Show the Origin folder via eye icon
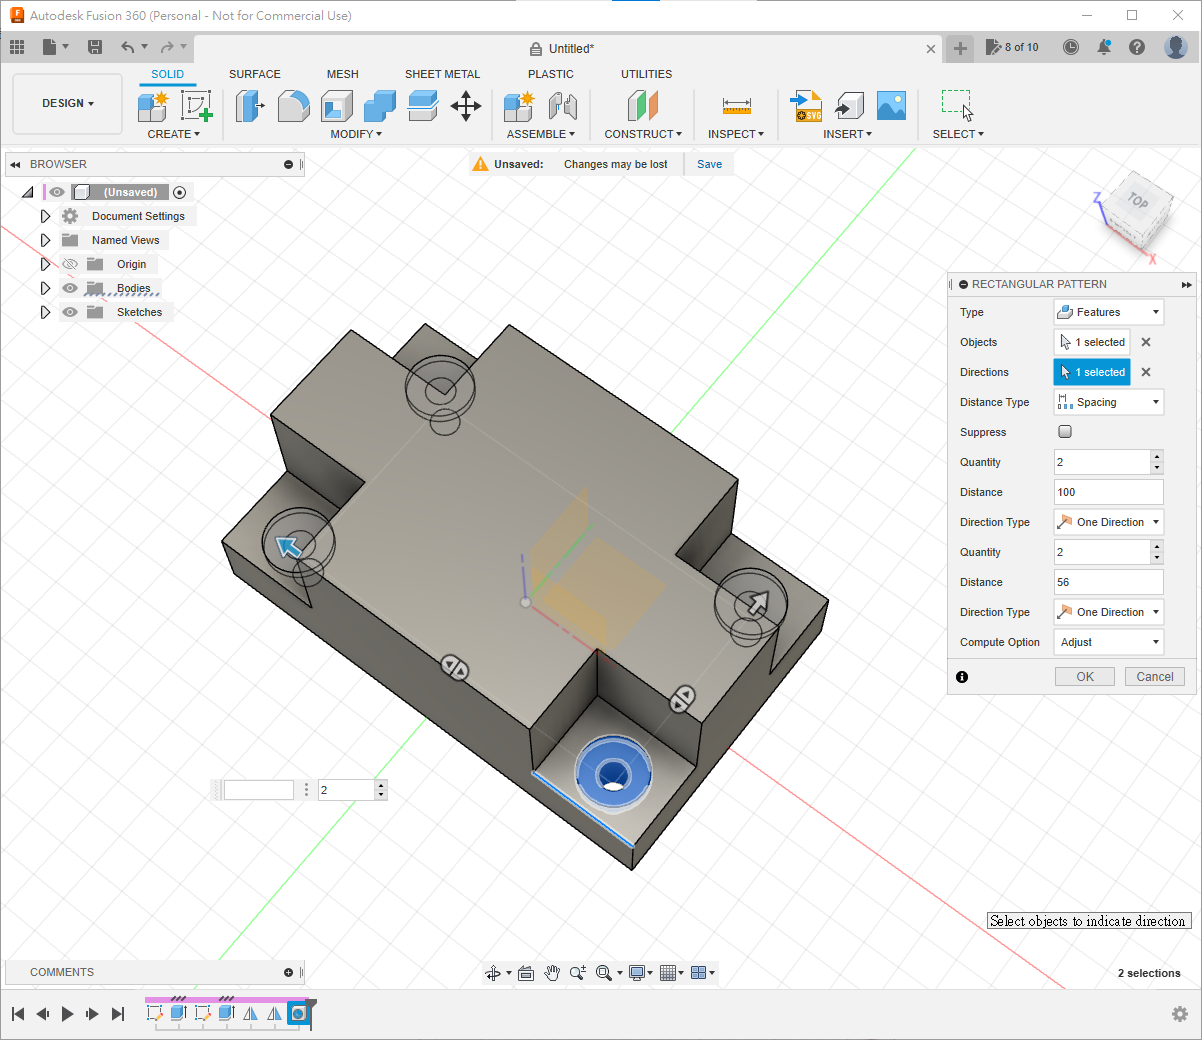1202x1040 pixels. tap(70, 264)
